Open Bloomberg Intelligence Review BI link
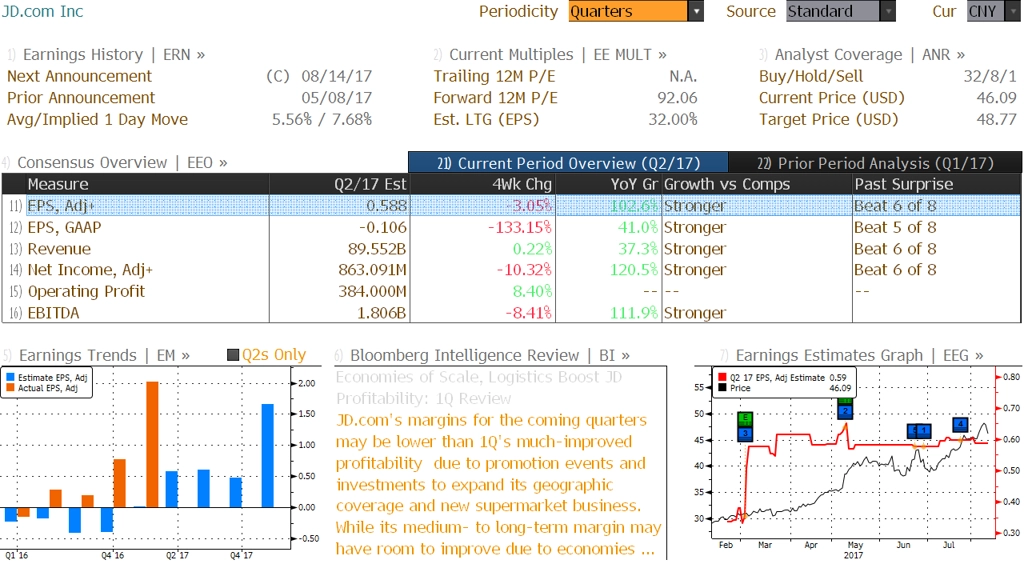This screenshot has width=1024, height=564. 490,355
